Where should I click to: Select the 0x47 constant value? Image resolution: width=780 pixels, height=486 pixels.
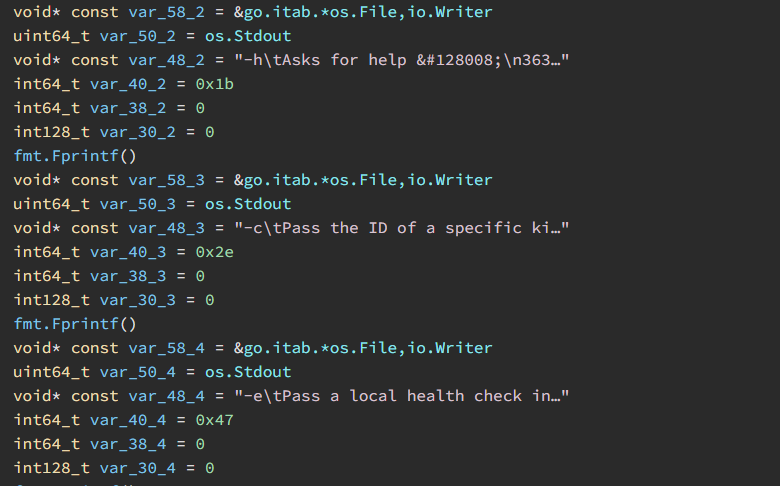214,420
